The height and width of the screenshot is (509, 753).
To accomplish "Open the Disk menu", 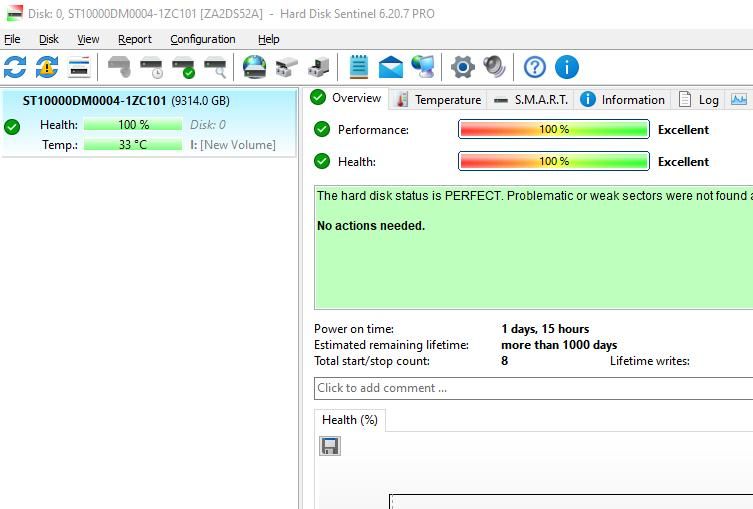I will pyautogui.click(x=49, y=39).
